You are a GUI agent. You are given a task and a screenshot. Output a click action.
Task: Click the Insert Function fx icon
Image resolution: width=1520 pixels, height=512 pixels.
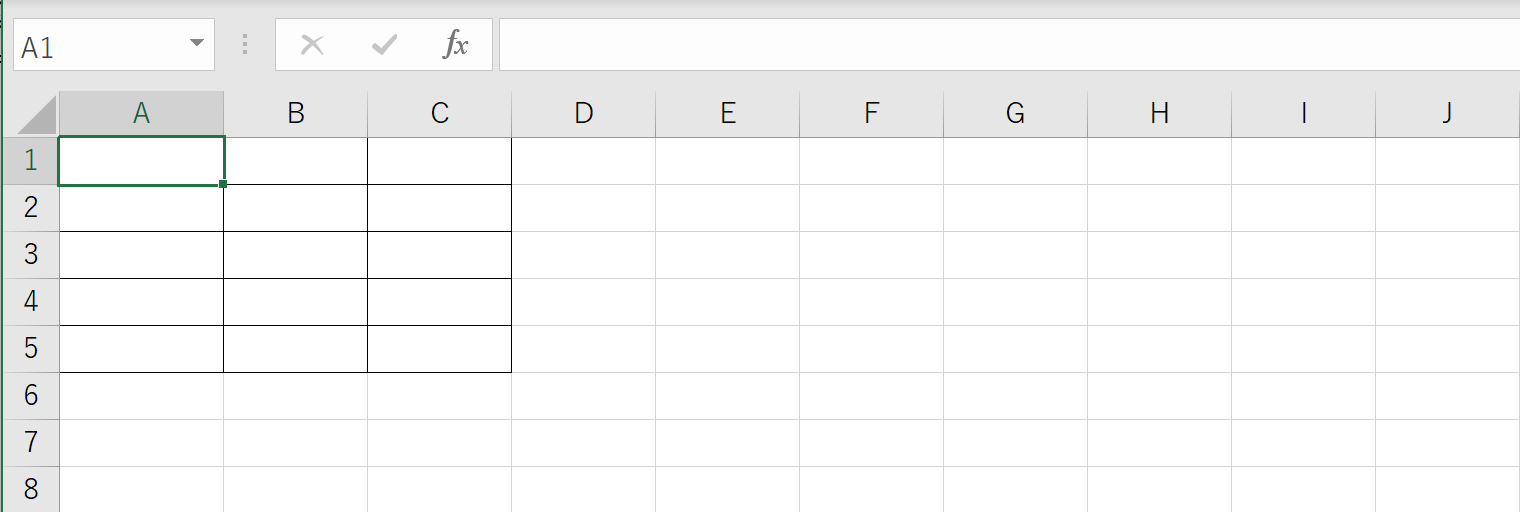coord(456,45)
